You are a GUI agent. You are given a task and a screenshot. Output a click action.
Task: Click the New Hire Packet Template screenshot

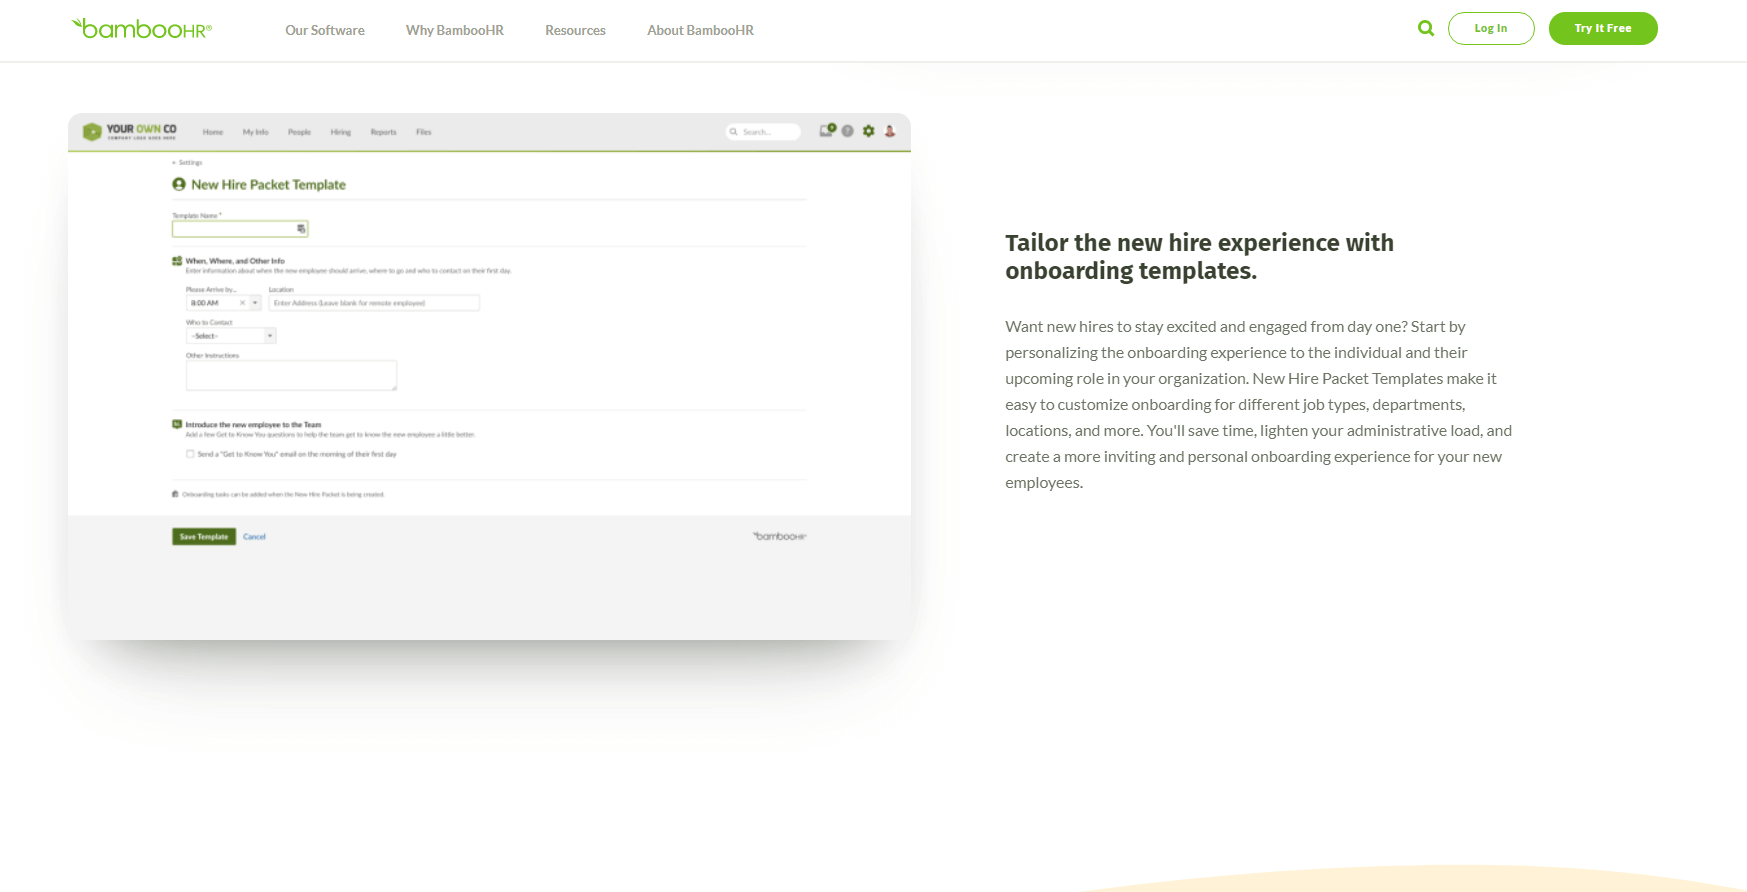489,376
